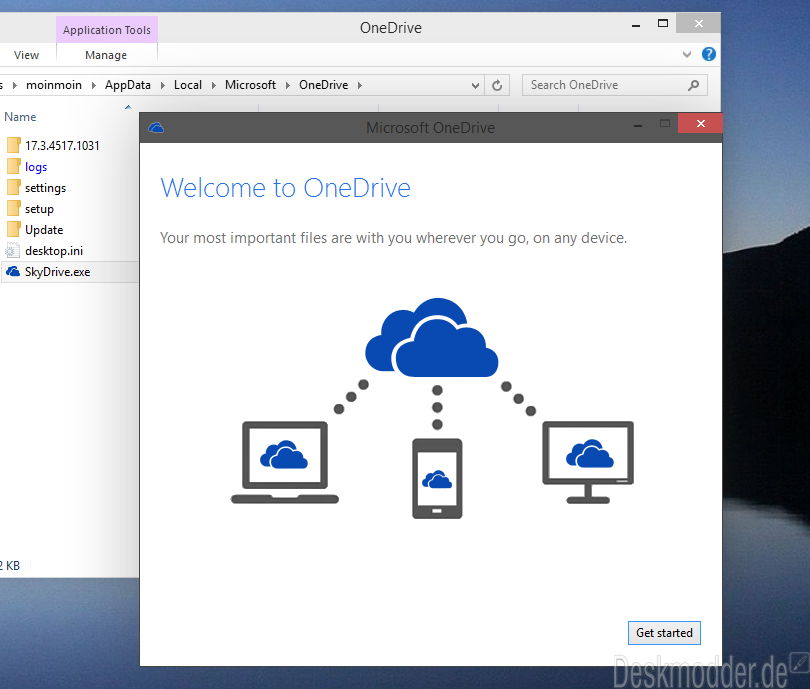Image resolution: width=810 pixels, height=689 pixels.
Task: Refresh the OneDrive folder view
Action: tap(497, 85)
